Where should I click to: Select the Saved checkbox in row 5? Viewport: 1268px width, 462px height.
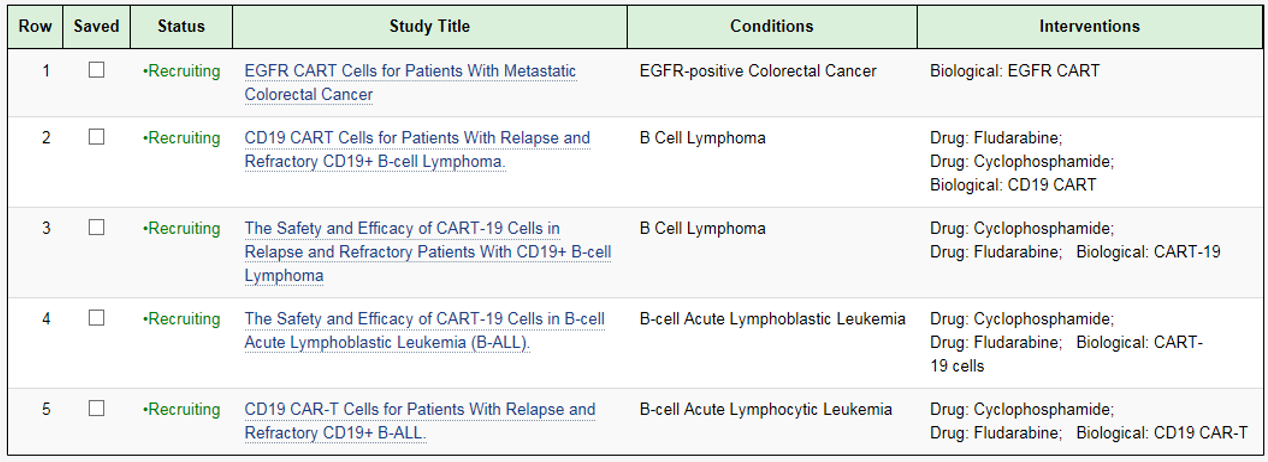(96, 408)
